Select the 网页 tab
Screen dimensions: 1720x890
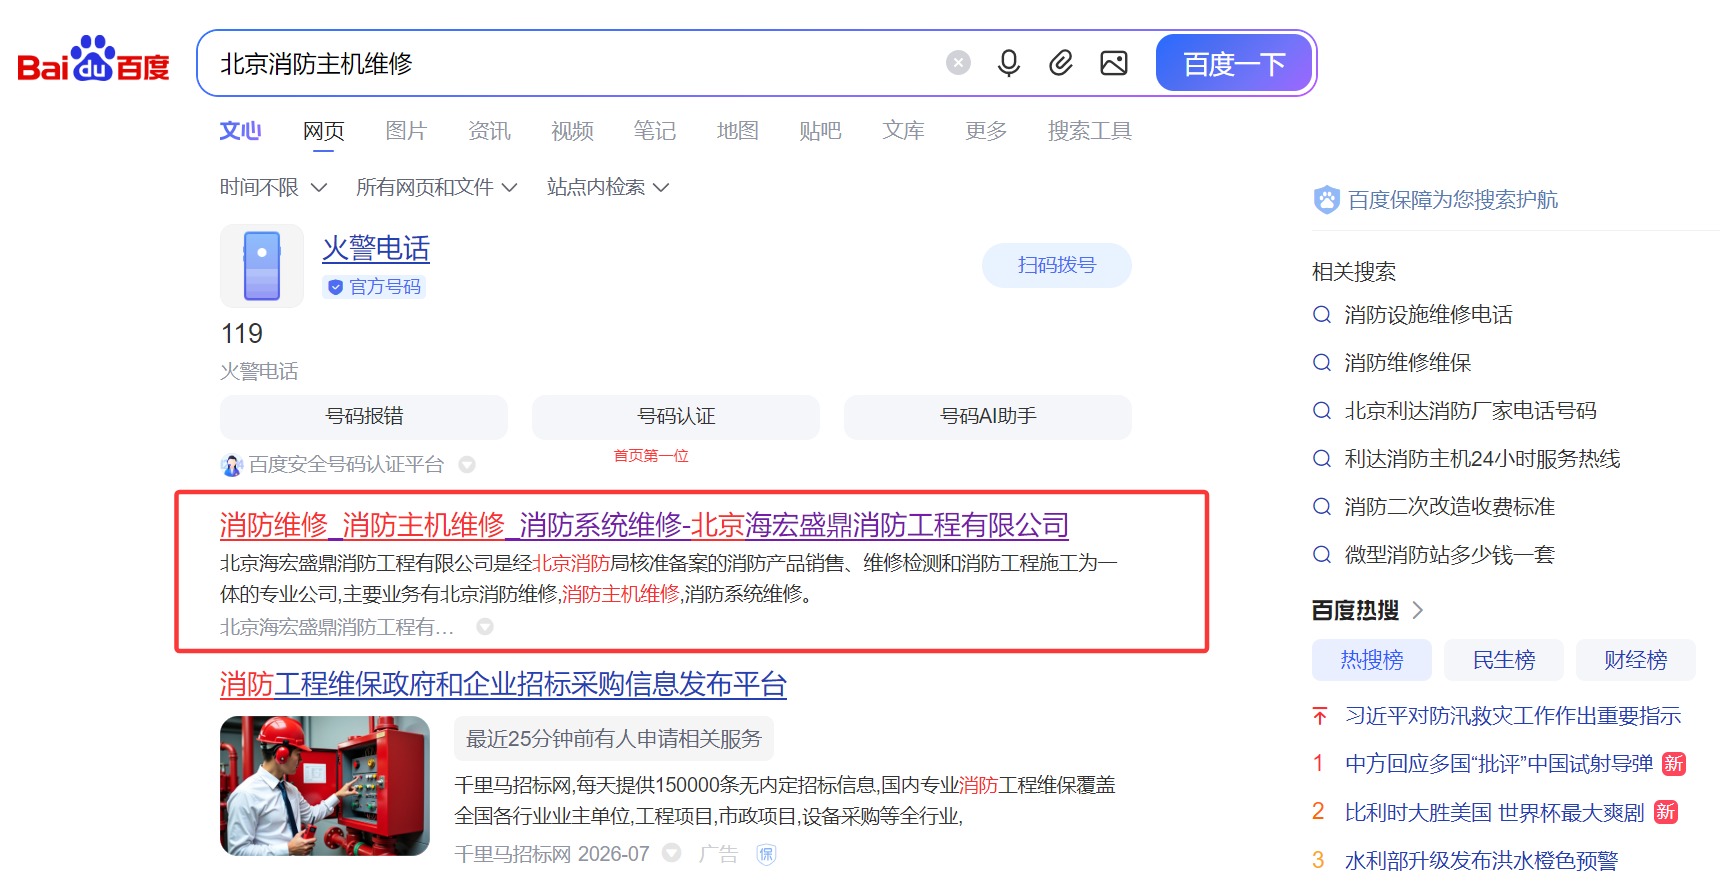[323, 131]
